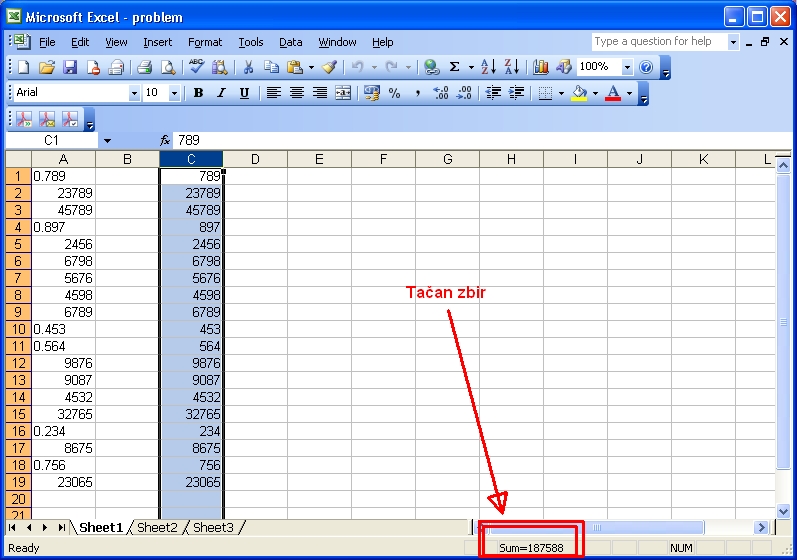Cut selection with the scissors icon

248,67
